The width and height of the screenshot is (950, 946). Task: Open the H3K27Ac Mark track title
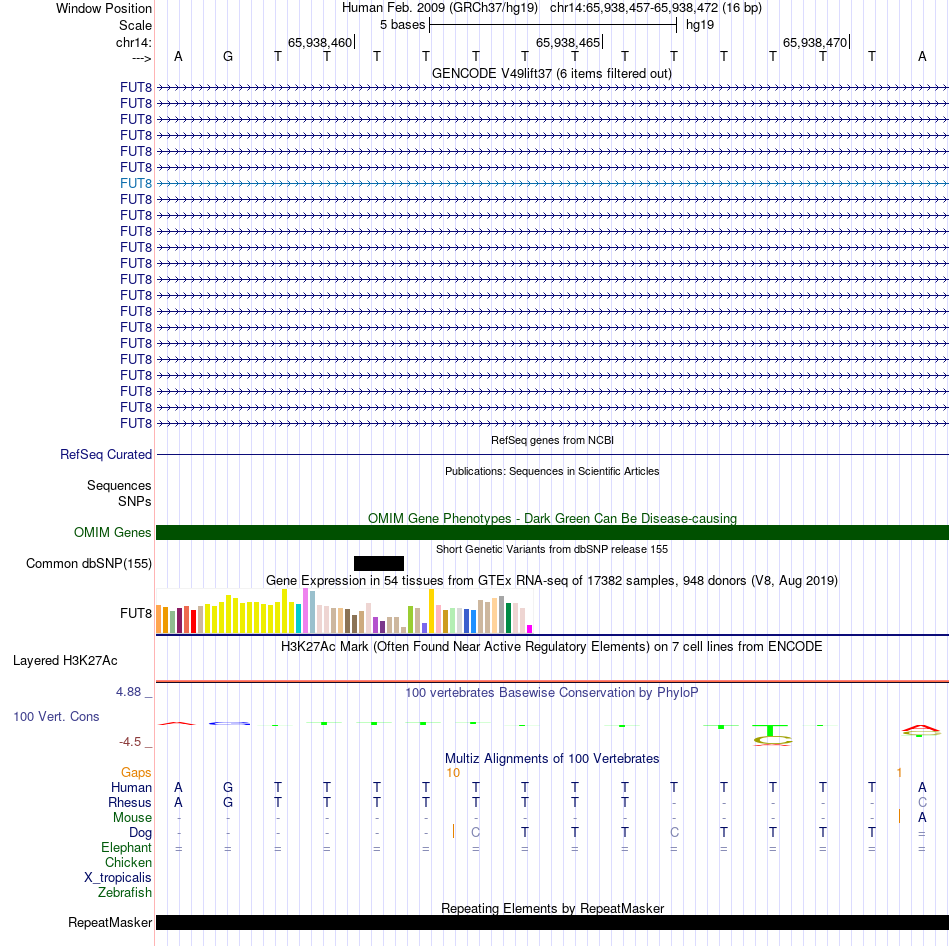[551, 647]
